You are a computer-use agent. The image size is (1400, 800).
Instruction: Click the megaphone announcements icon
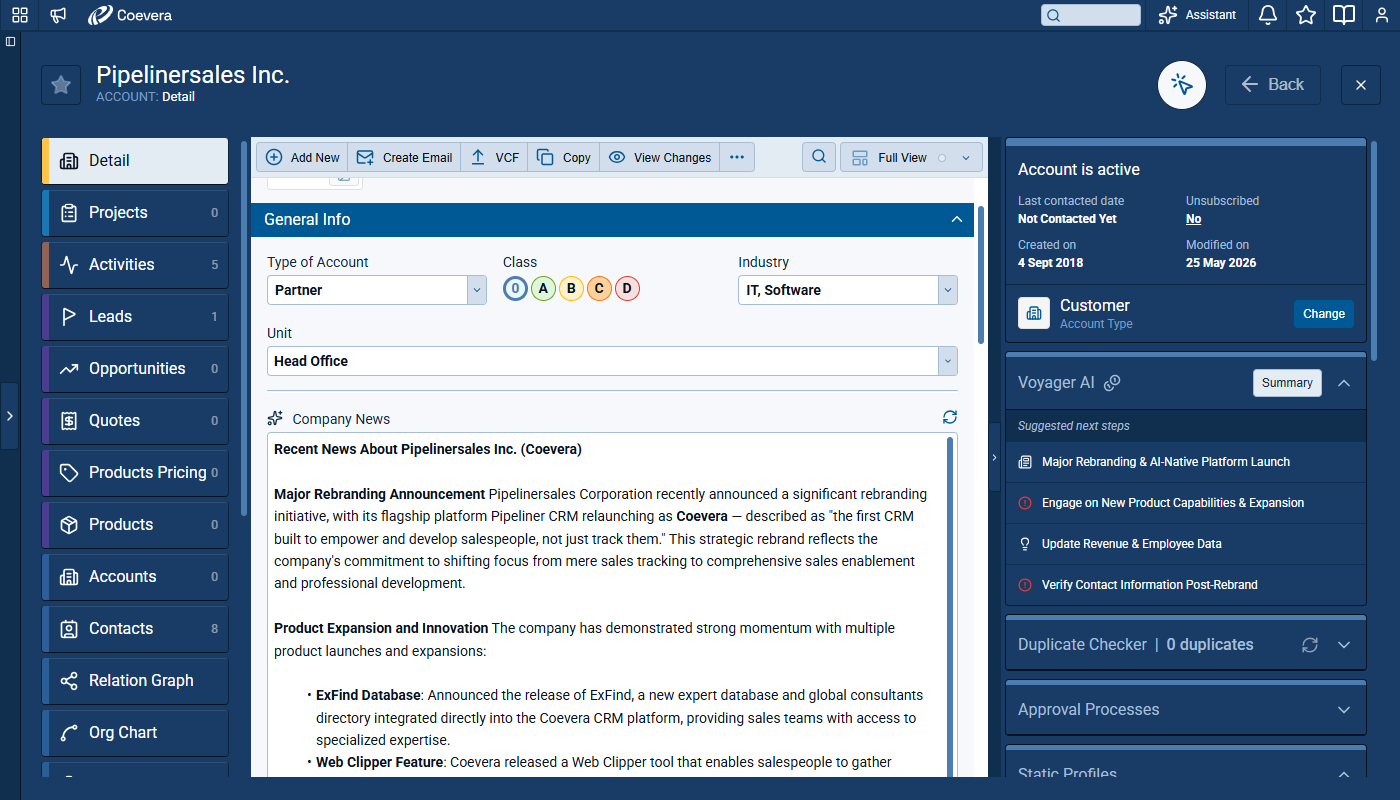coord(59,15)
